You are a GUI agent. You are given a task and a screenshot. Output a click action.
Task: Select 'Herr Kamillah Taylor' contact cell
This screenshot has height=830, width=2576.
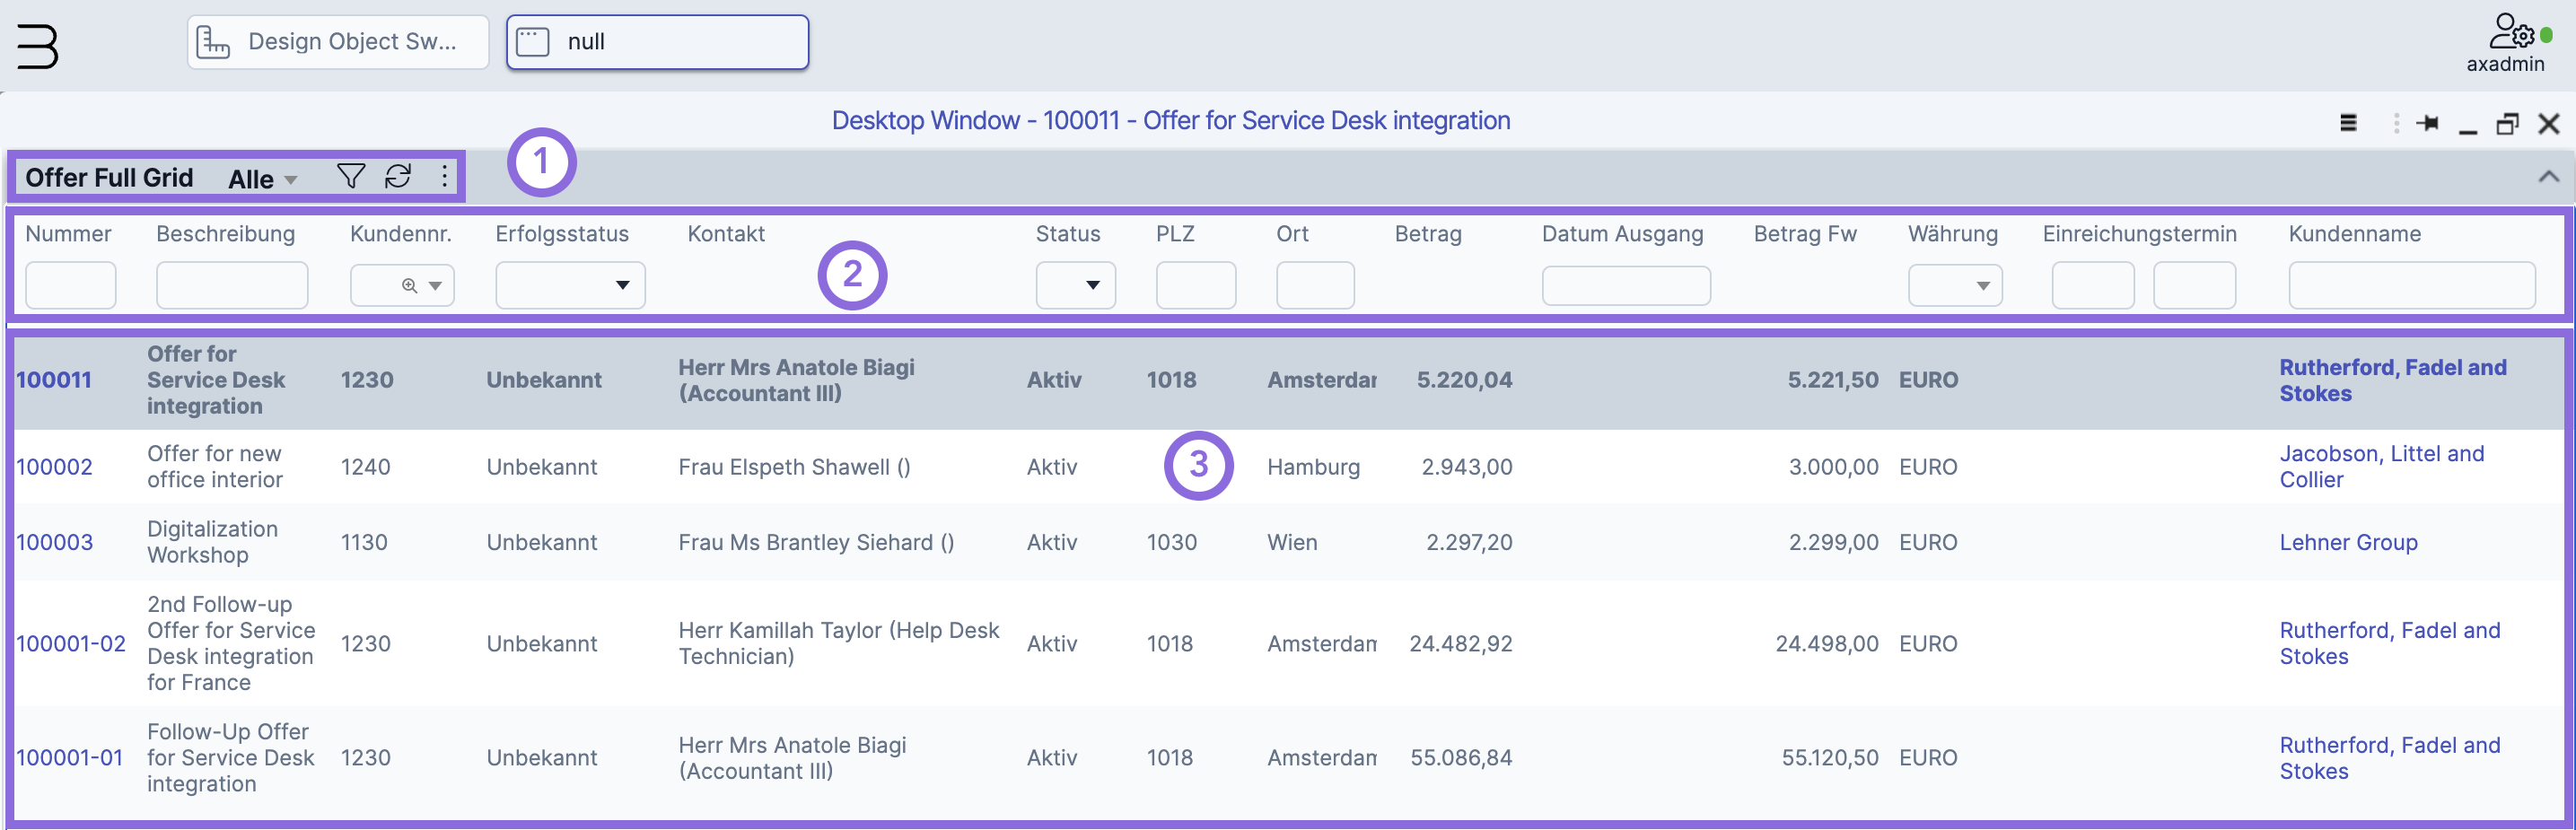838,644
